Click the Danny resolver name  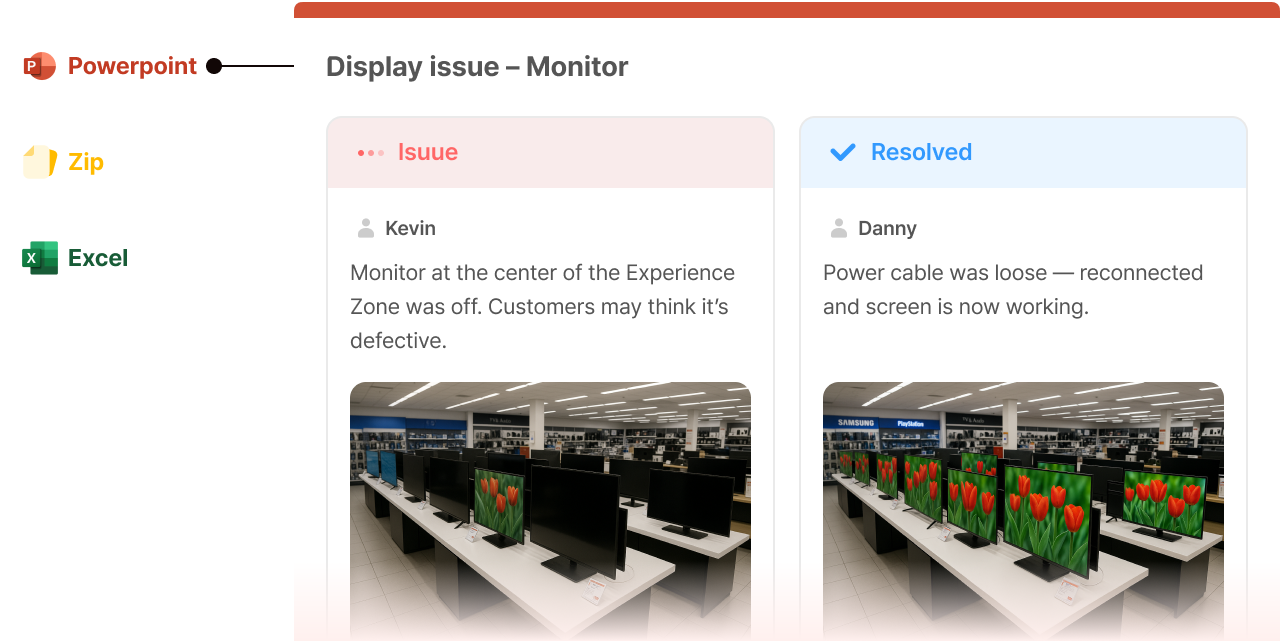coord(887,228)
